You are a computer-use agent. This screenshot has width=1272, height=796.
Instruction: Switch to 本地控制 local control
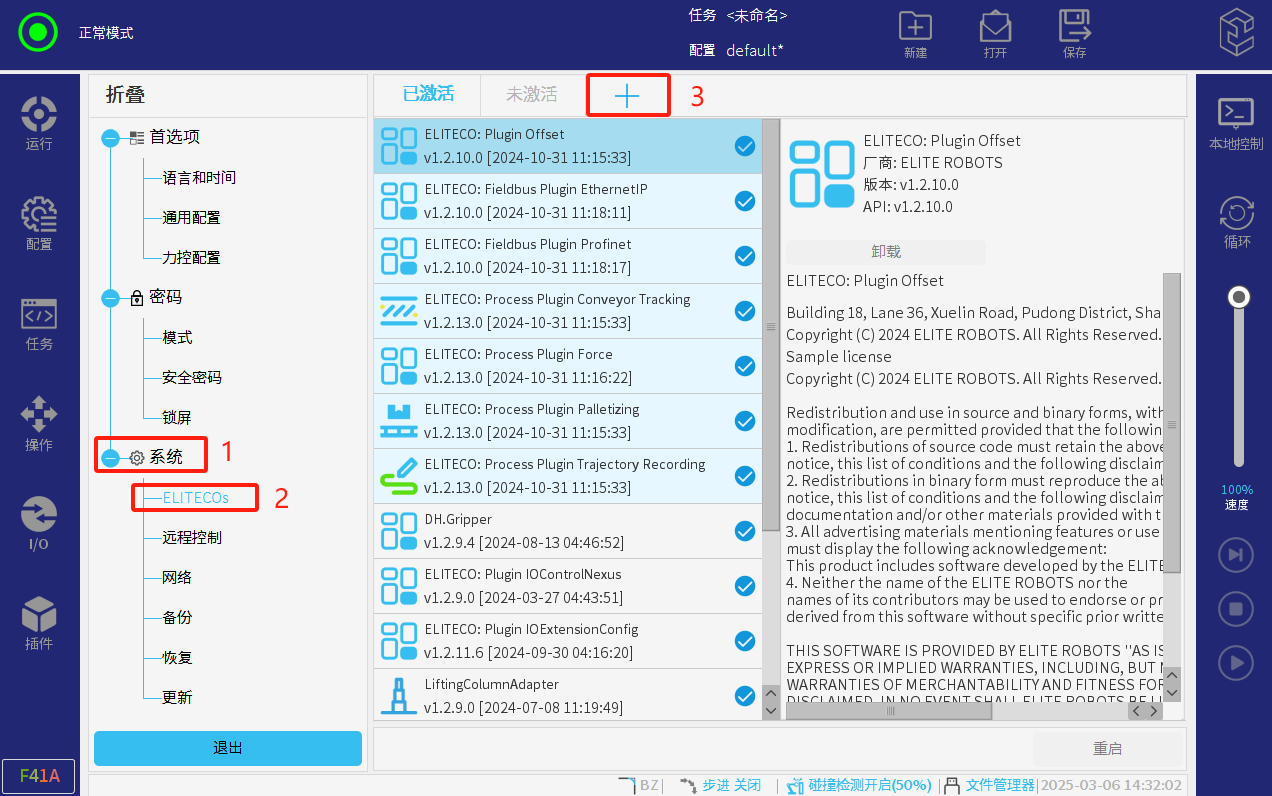click(1236, 124)
